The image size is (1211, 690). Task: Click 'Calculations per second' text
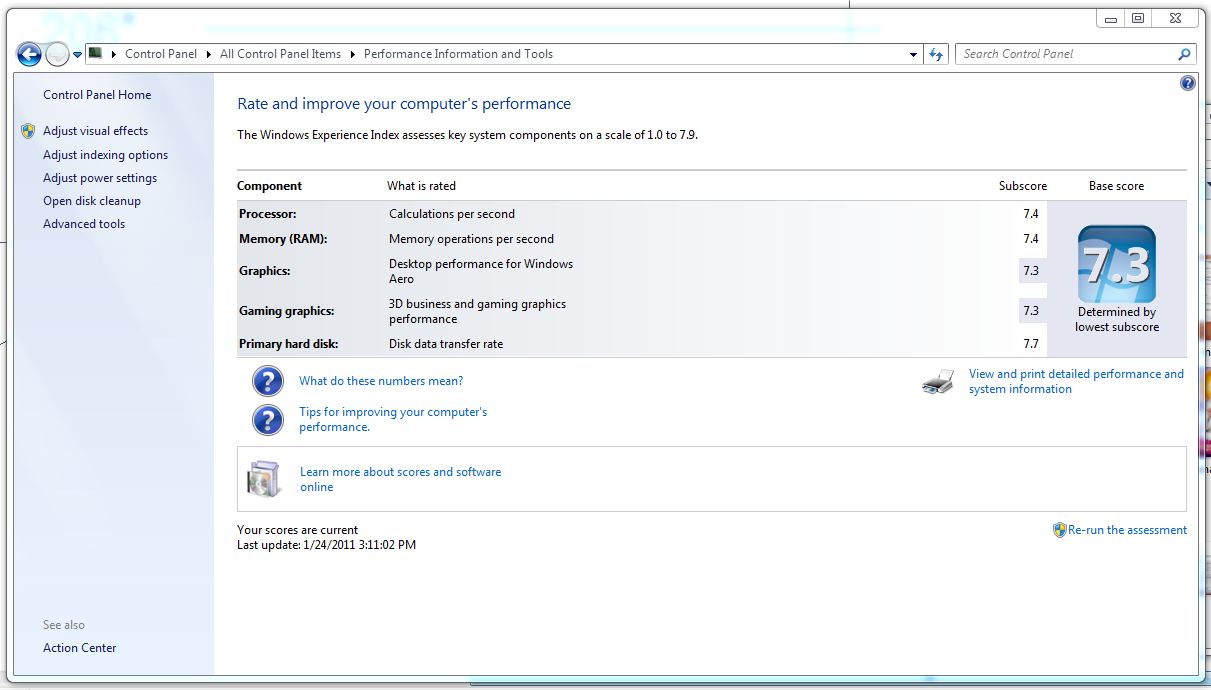point(452,214)
